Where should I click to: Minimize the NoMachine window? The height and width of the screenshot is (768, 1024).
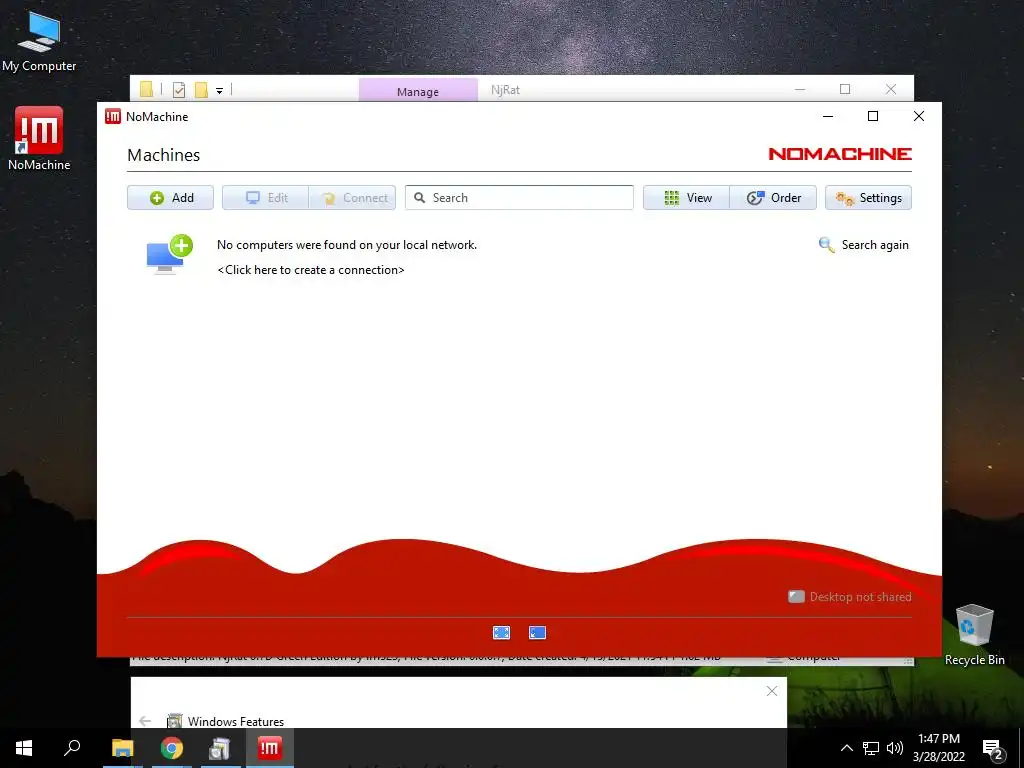tap(828, 116)
